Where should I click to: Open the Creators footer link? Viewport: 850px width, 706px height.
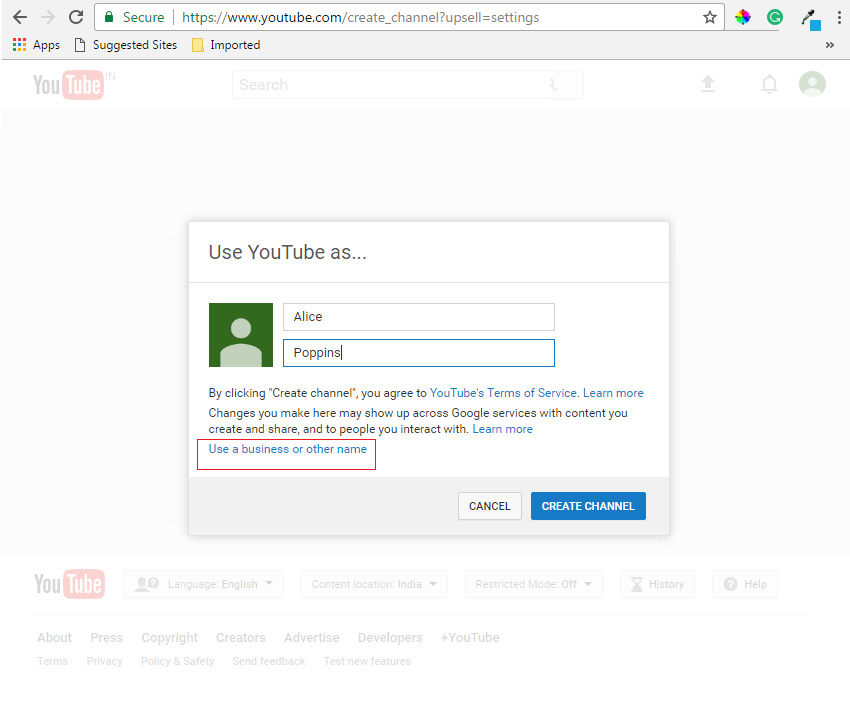coord(241,638)
